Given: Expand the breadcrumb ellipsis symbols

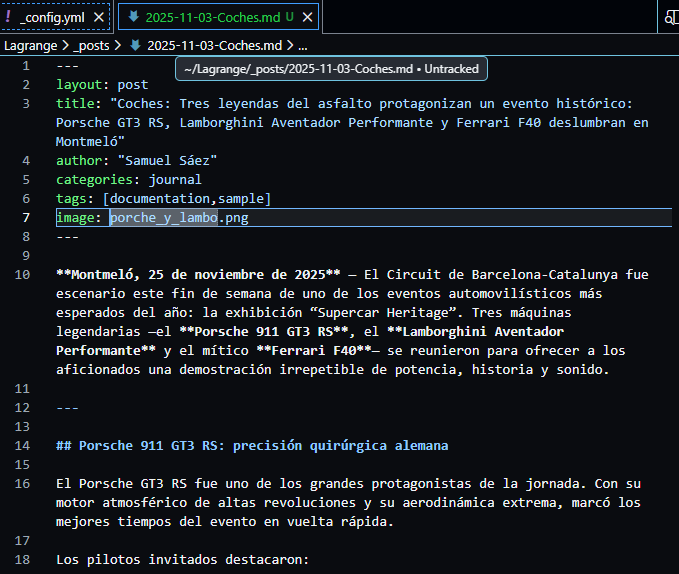Looking at the screenshot, I should point(303,46).
